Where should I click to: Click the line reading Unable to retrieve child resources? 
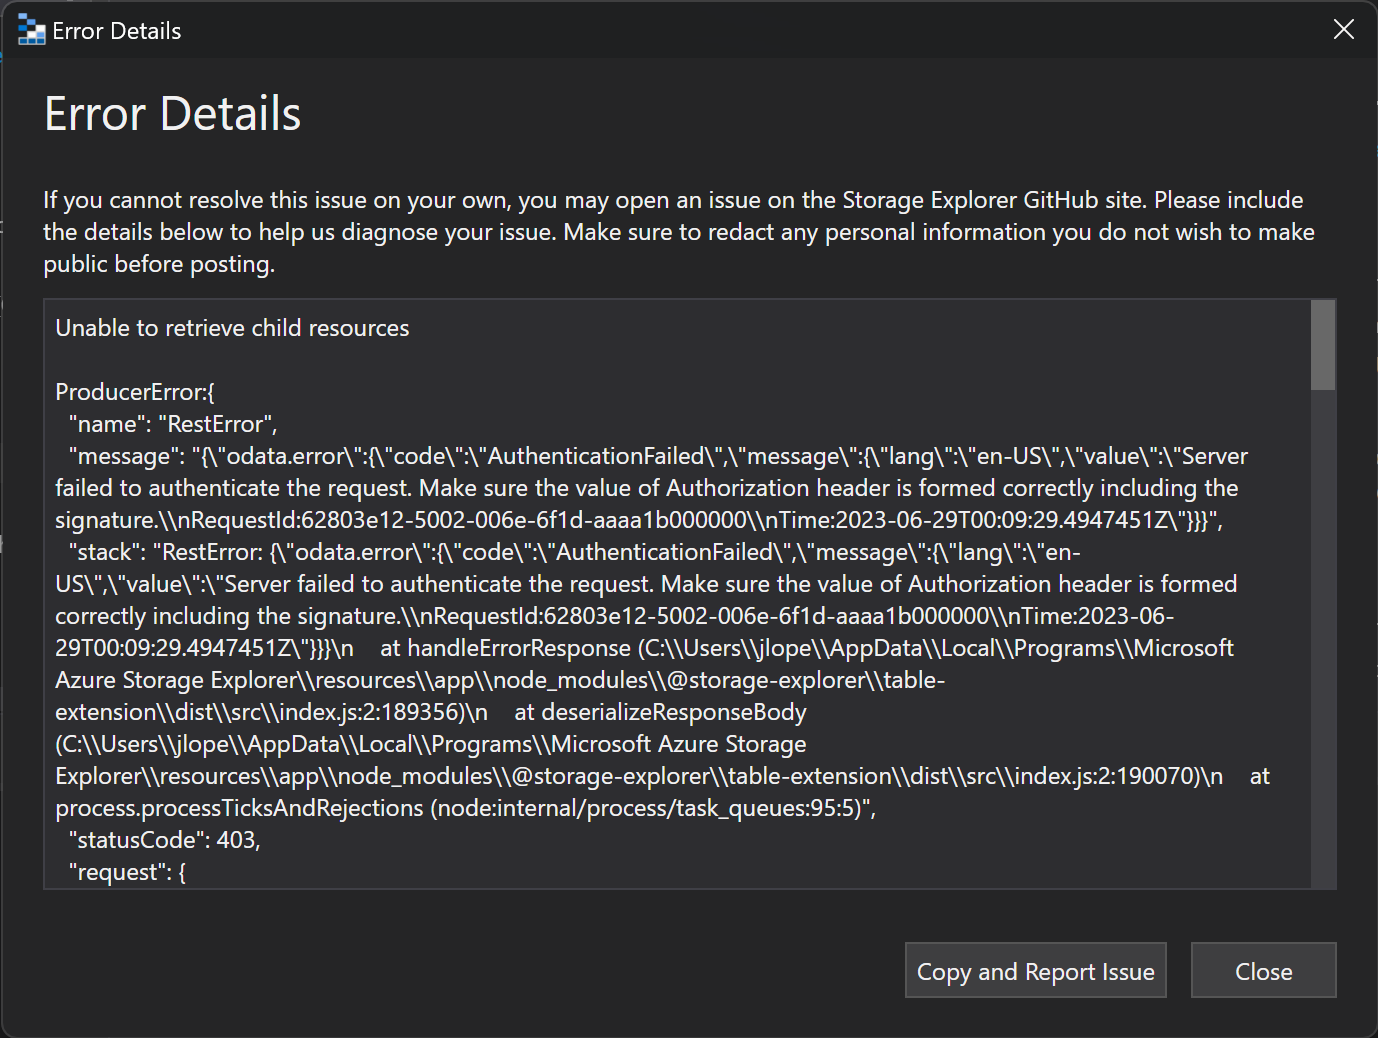pyautogui.click(x=232, y=327)
